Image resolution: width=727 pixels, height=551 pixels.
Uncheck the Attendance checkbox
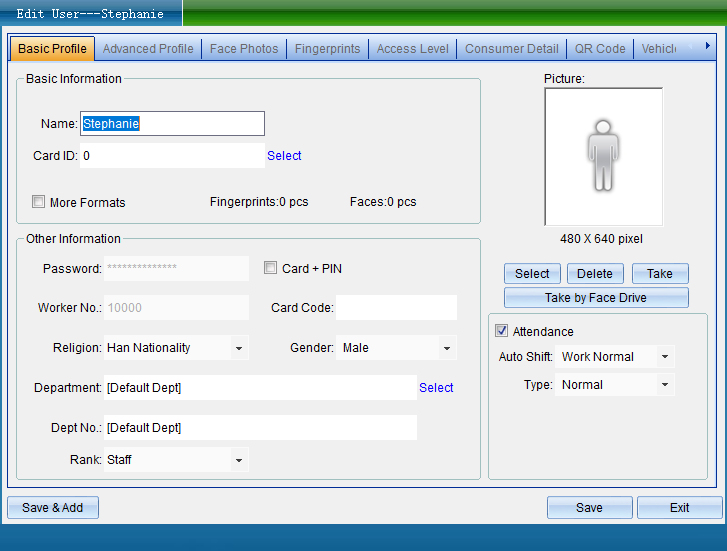click(502, 331)
